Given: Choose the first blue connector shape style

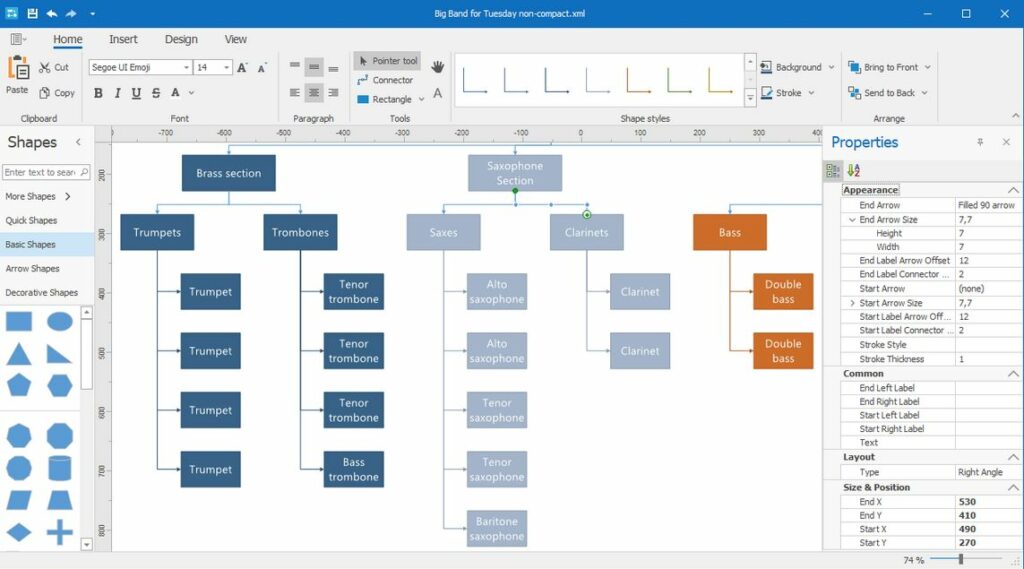Looking at the screenshot, I should pos(474,80).
